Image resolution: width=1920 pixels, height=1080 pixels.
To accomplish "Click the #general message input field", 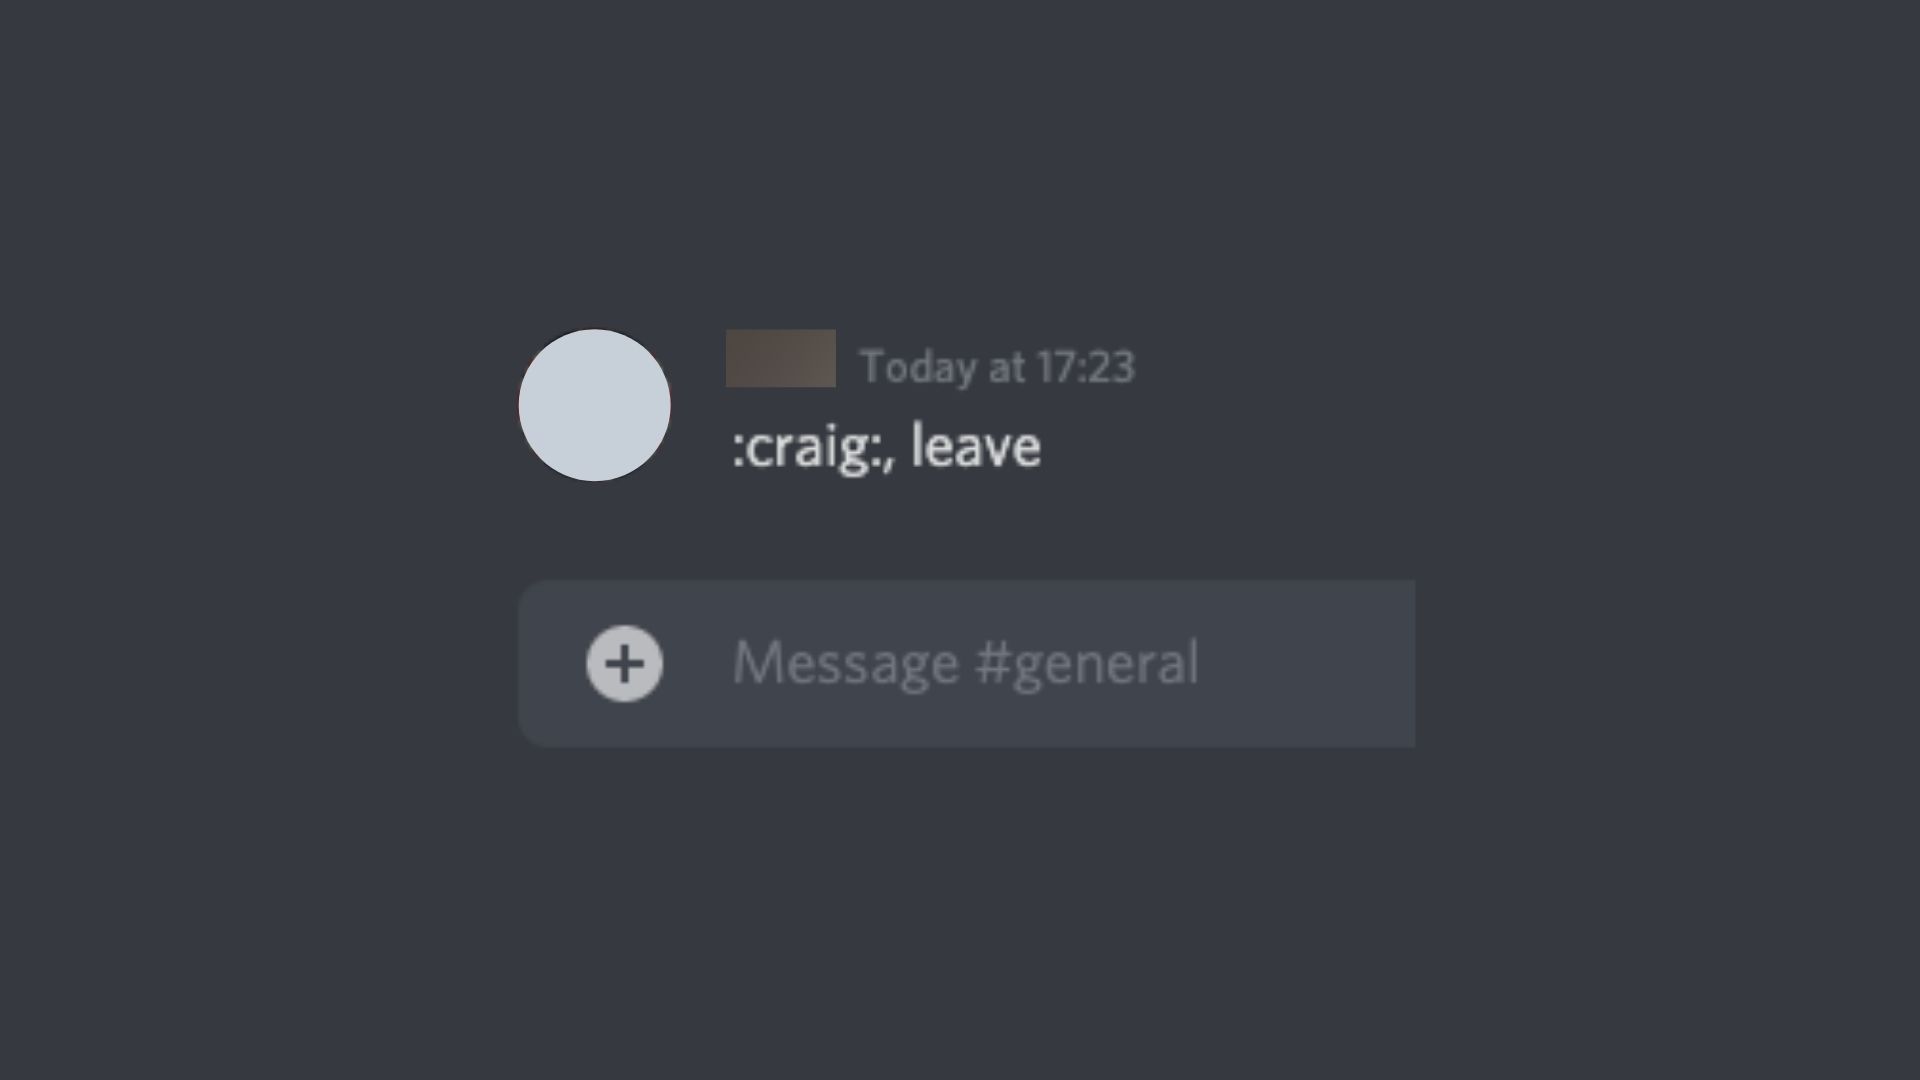I will coord(964,662).
